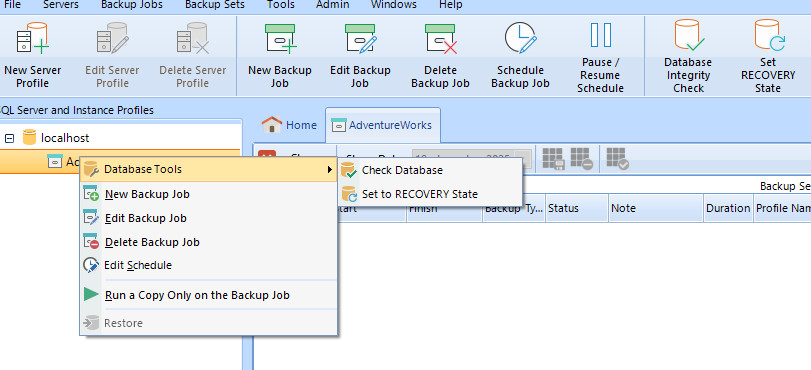Click the grid icon with the checkmark
The image size is (811, 370).
(618, 159)
